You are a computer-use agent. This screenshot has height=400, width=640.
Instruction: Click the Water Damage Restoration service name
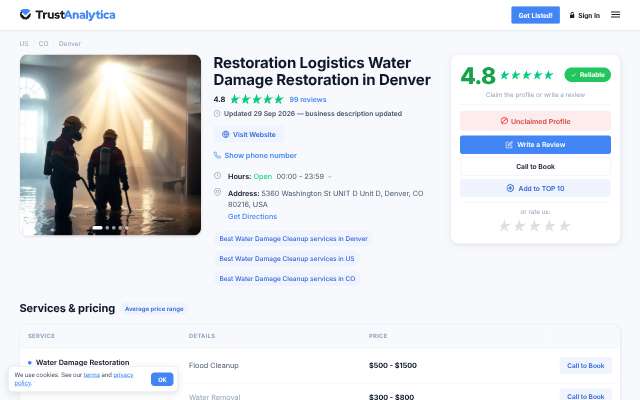pyautogui.click(x=82, y=362)
